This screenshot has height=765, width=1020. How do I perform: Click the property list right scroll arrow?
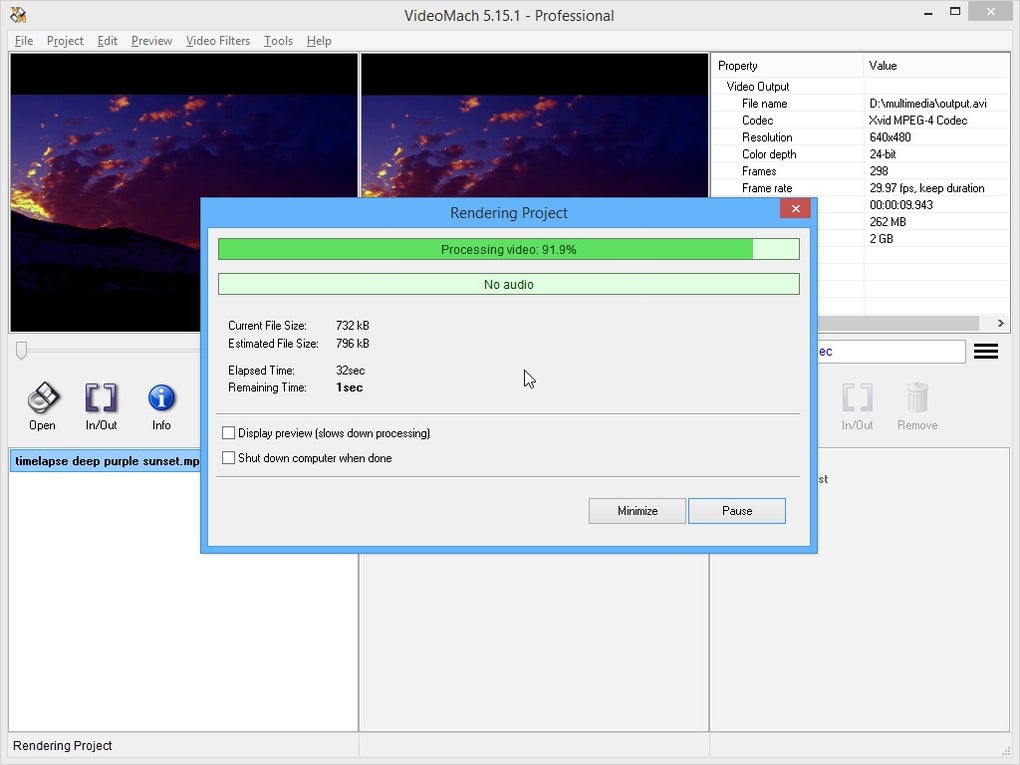[1000, 323]
